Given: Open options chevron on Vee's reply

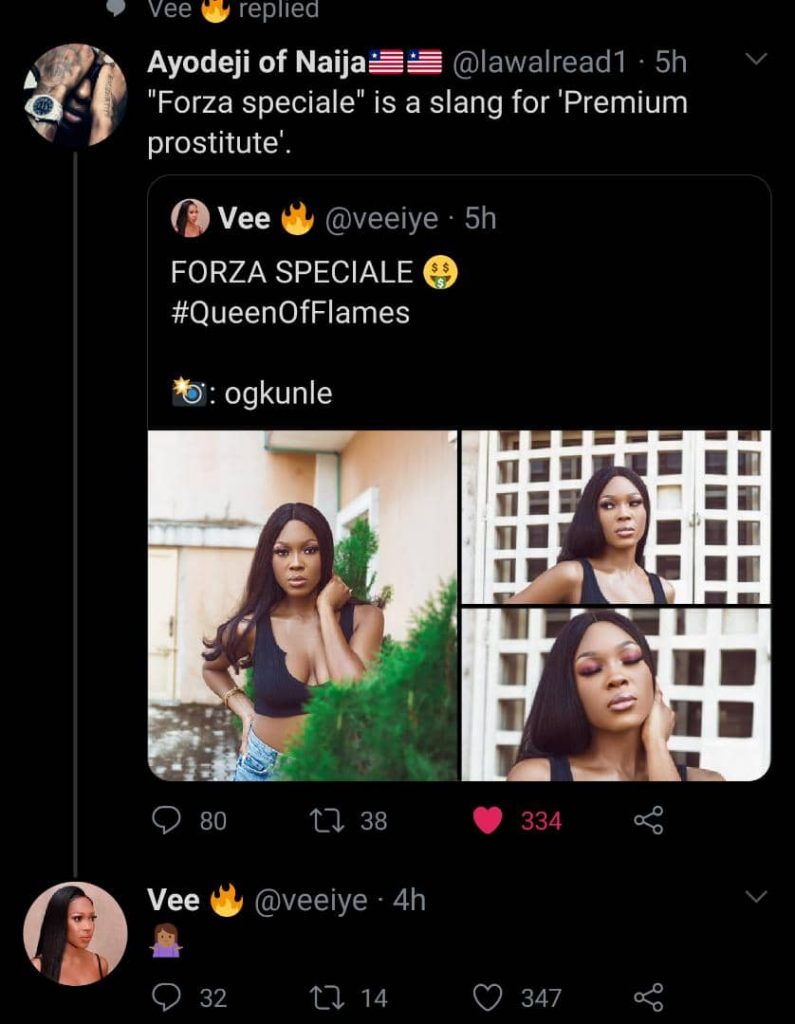Looking at the screenshot, I should tap(757, 895).
